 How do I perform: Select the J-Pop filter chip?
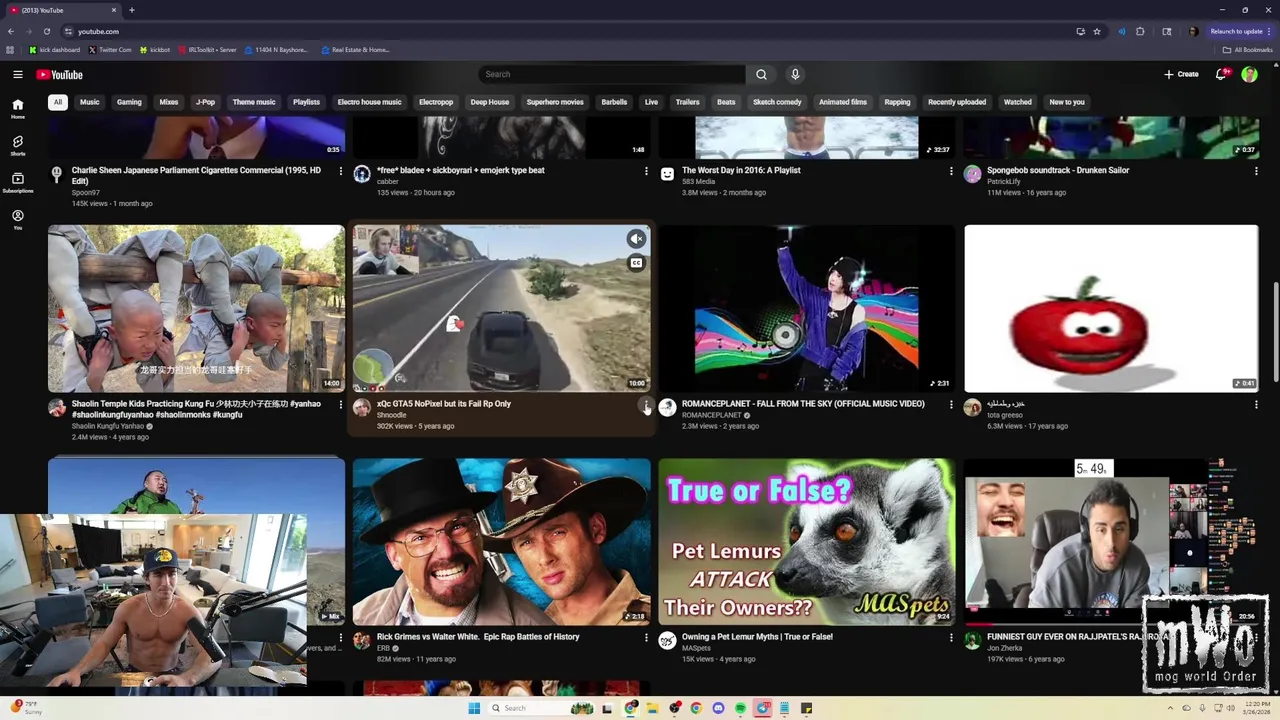point(206,102)
